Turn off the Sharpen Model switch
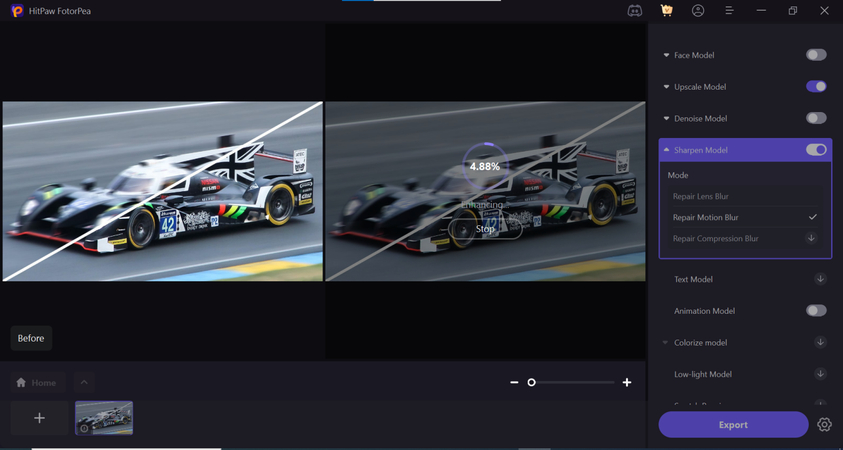This screenshot has height=450, width=843. (816, 150)
